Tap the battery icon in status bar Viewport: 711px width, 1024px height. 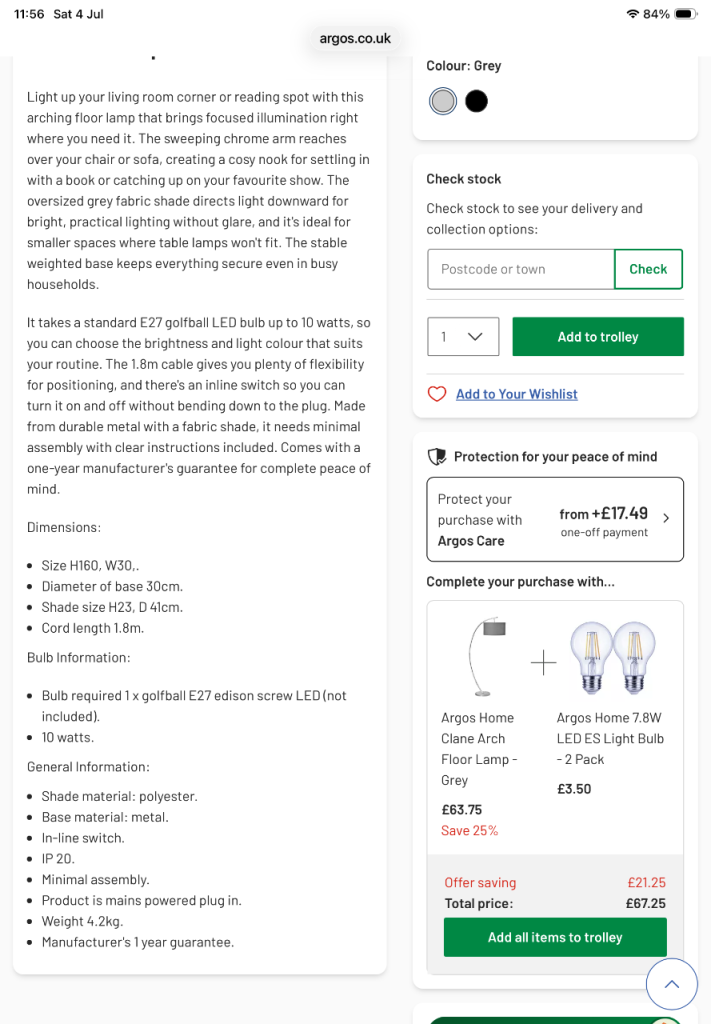coord(686,14)
